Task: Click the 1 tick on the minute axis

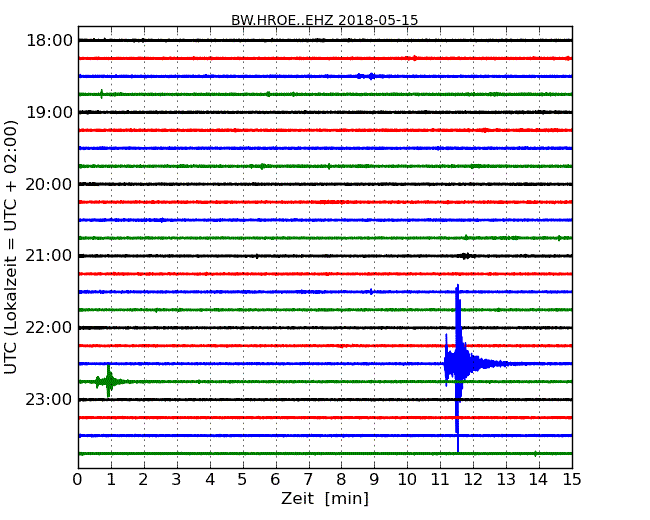Action: tap(111, 480)
